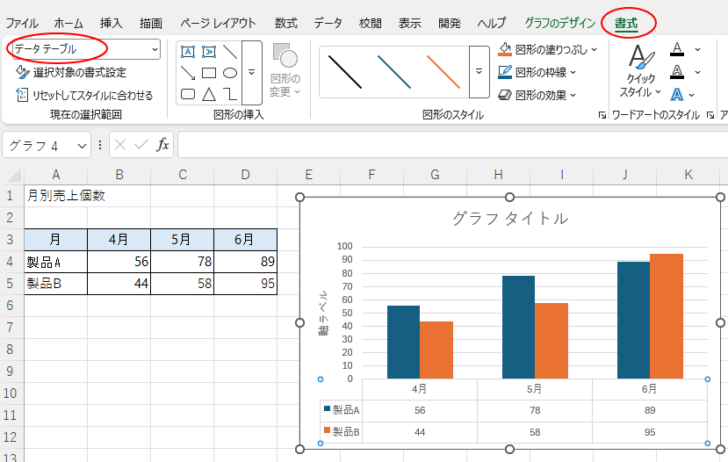Switch to the 表示 tab

click(410, 23)
